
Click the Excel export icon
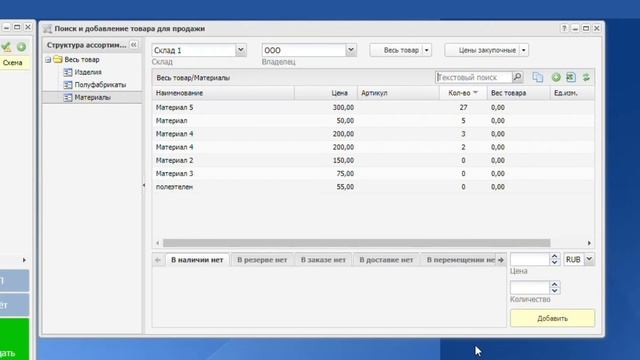tap(571, 77)
